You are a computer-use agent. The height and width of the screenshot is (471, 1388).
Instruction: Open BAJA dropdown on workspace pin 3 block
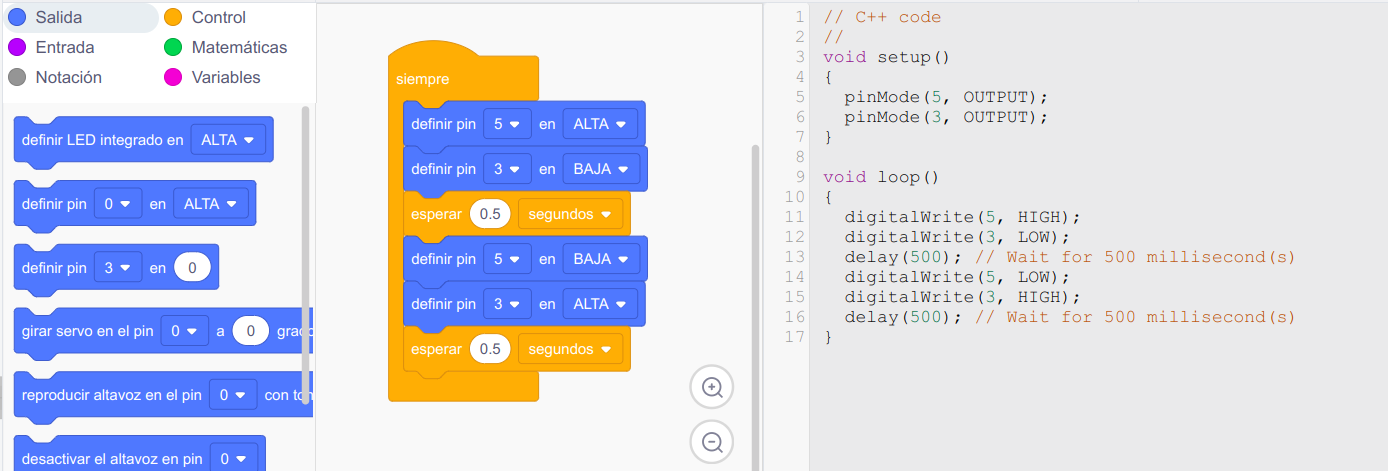pyautogui.click(x=601, y=169)
